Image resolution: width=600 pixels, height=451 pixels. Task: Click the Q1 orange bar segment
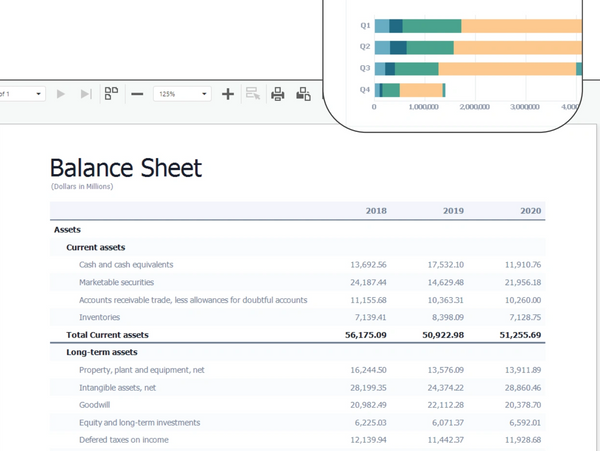pyautogui.click(x=520, y=26)
